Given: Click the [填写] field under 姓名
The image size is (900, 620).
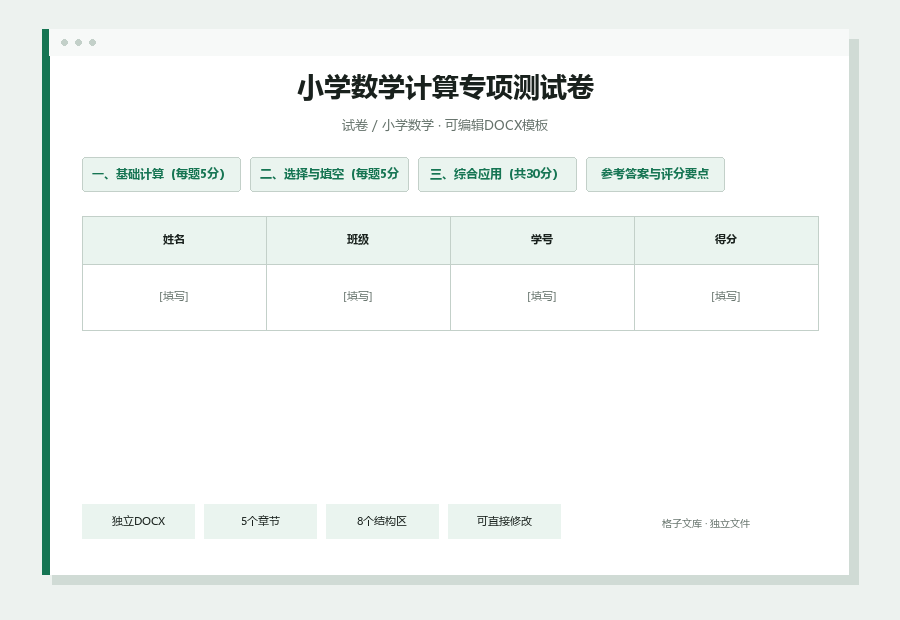Looking at the screenshot, I should (x=174, y=297).
